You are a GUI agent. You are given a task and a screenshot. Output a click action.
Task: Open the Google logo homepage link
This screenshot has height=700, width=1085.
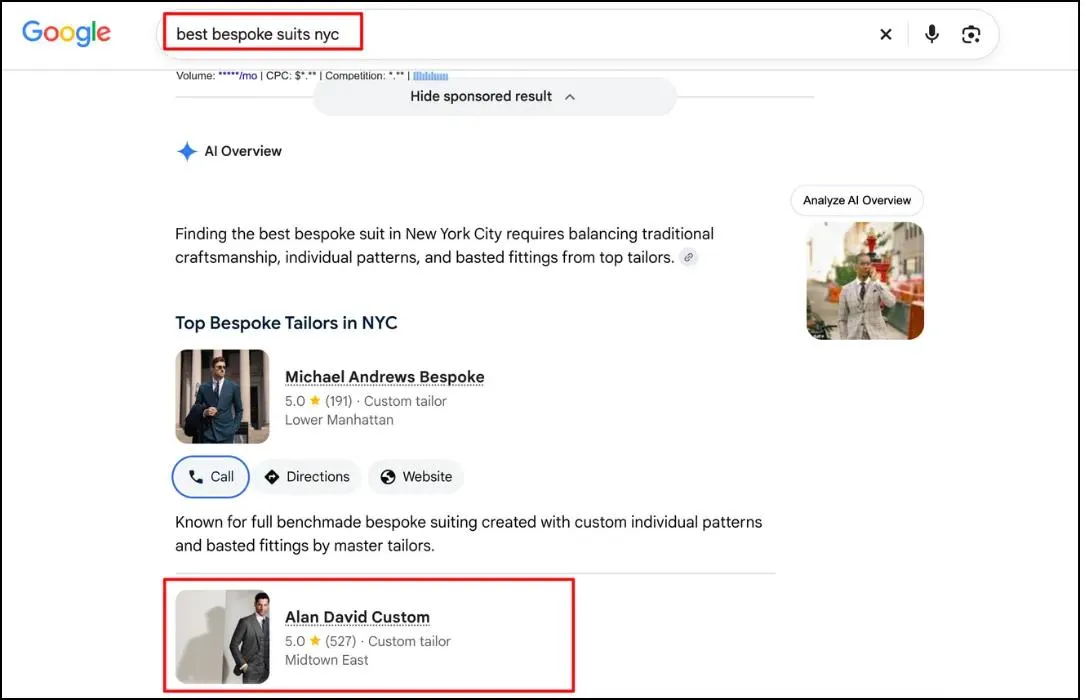[66, 33]
